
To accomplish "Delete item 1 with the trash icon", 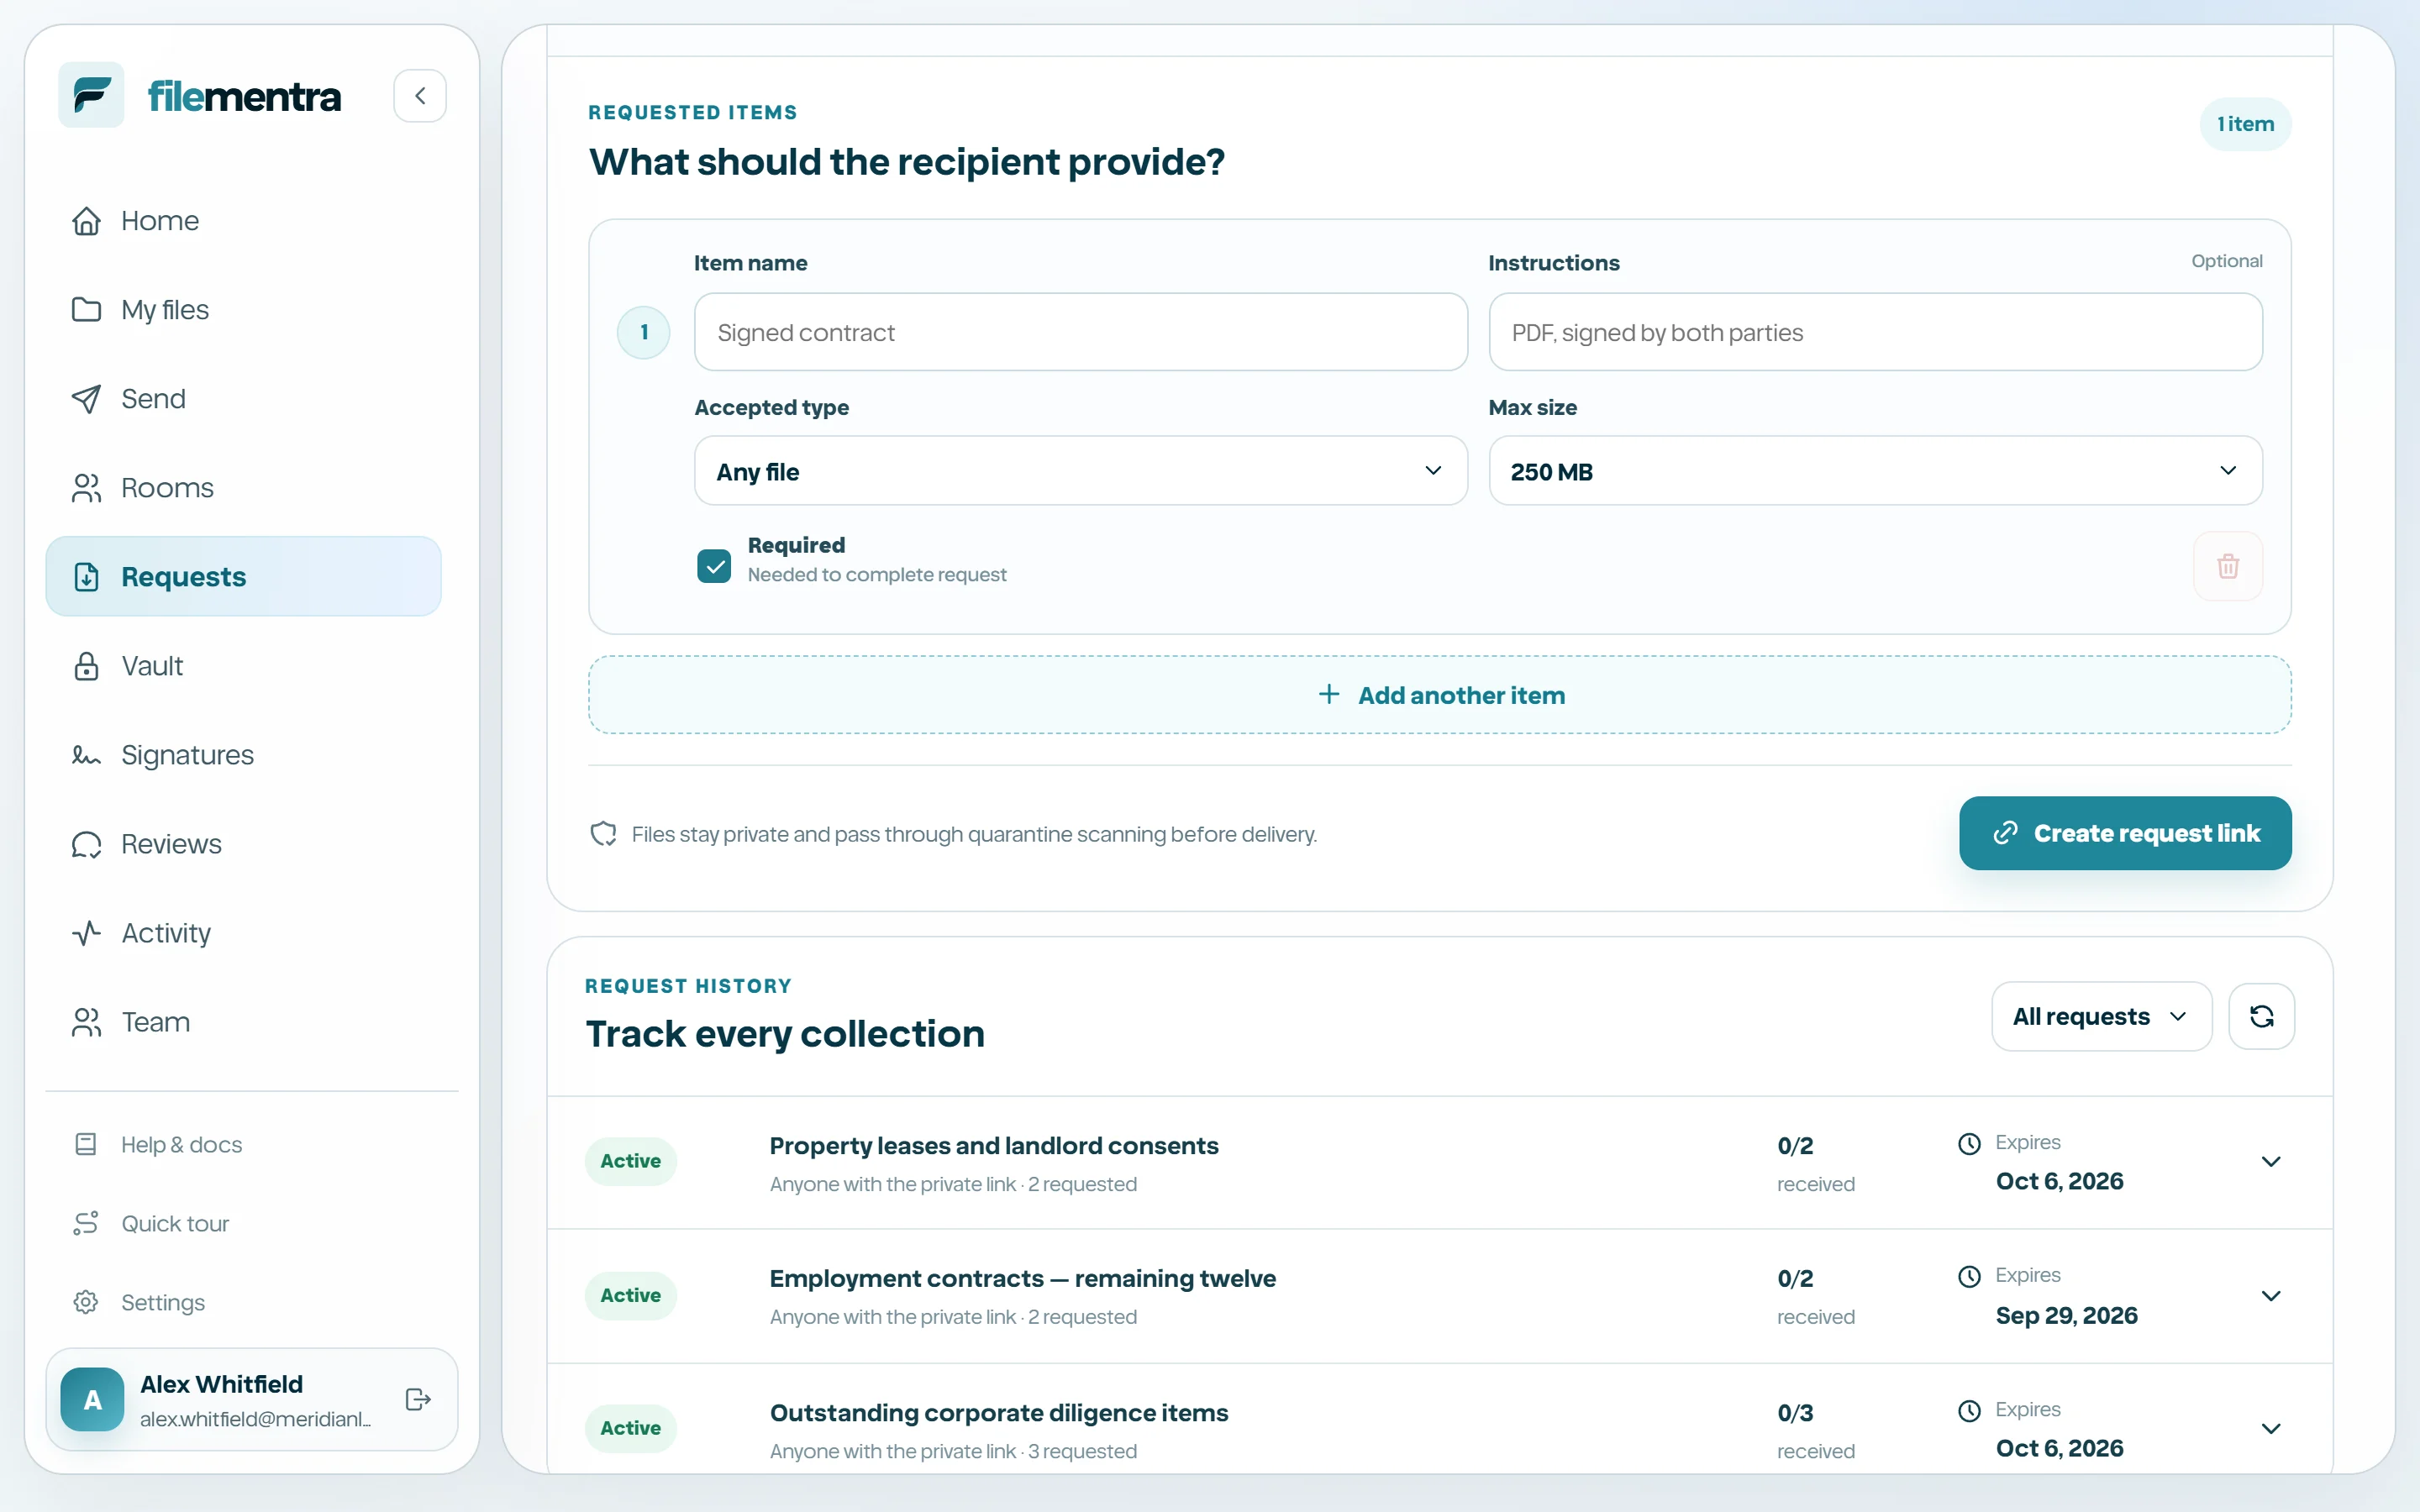I will (2228, 566).
